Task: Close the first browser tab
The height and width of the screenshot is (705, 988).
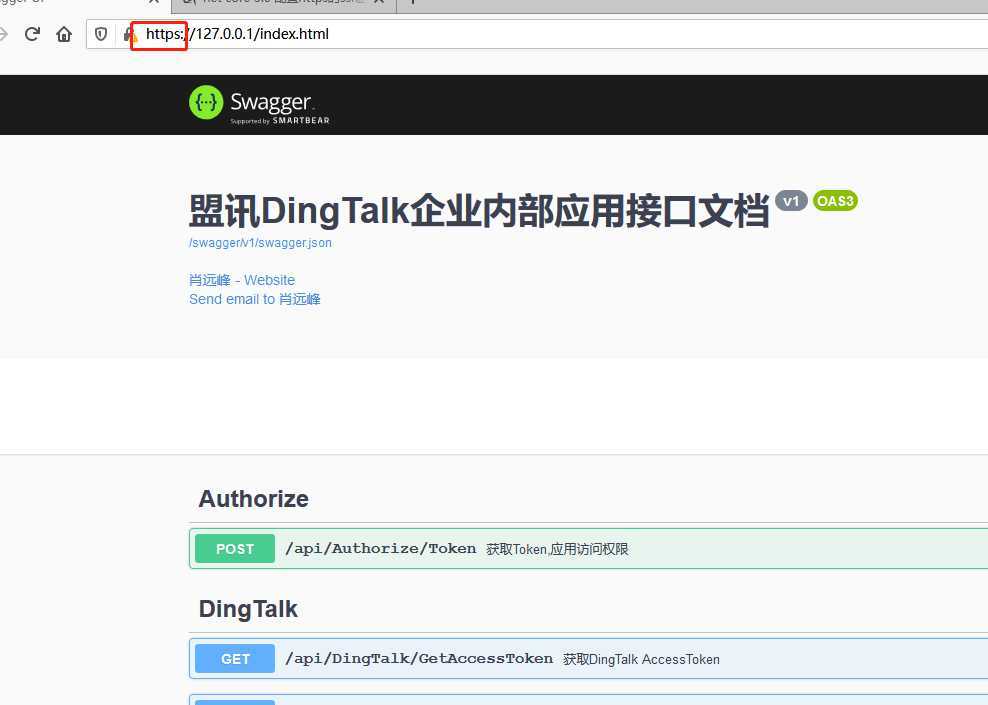Action: tap(153, 2)
